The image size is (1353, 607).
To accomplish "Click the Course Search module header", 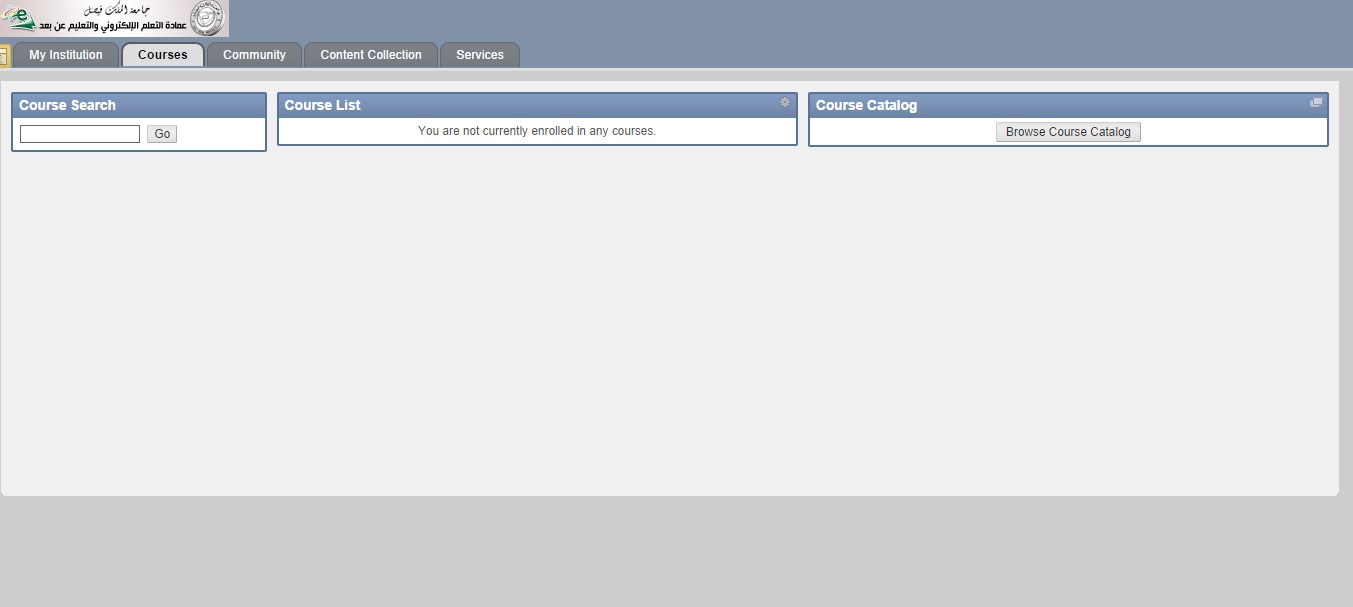I will coord(139,105).
